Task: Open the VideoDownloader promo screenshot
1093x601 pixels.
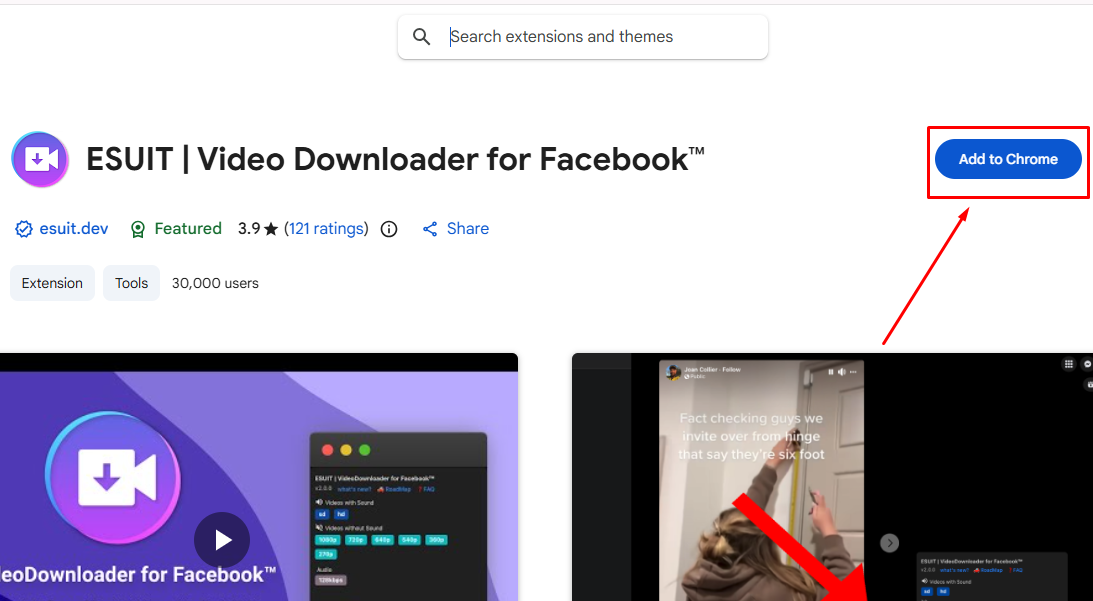Action: tap(259, 480)
